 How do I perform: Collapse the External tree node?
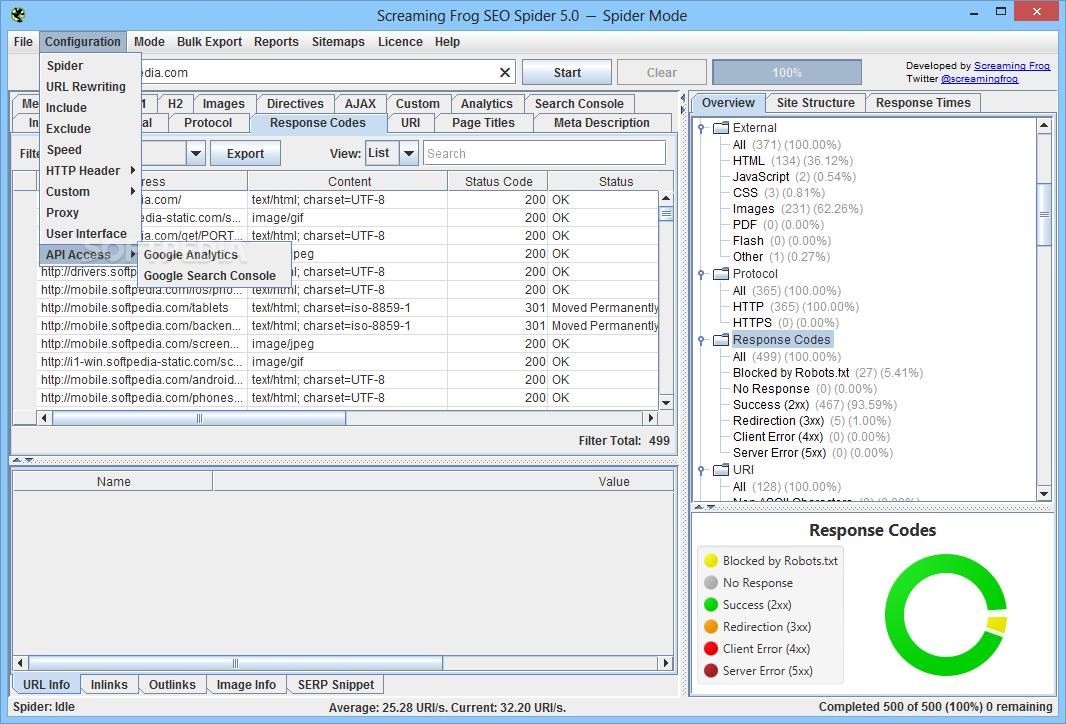(701, 128)
